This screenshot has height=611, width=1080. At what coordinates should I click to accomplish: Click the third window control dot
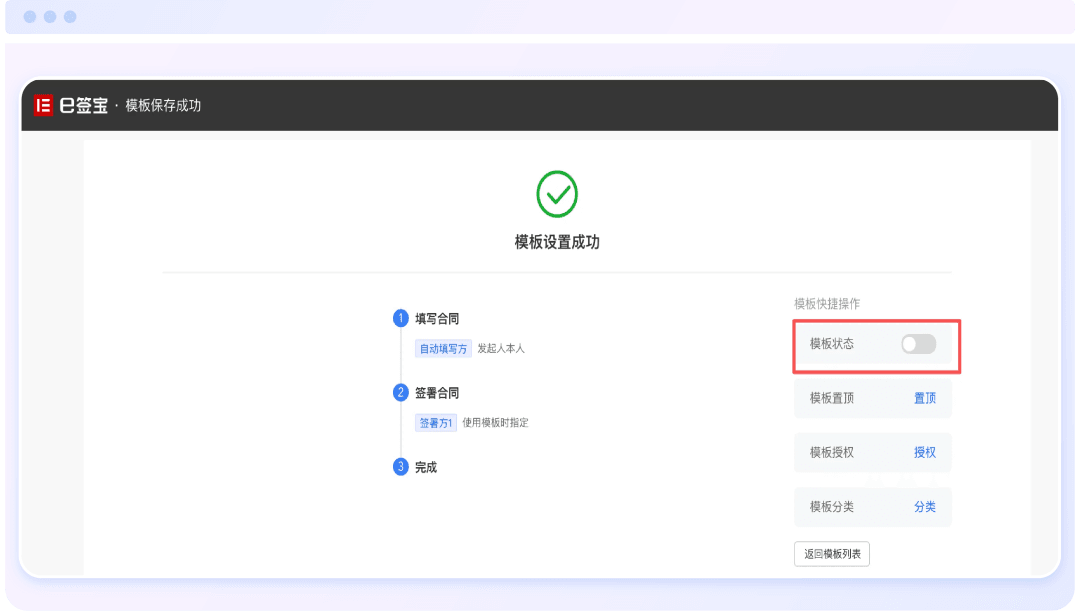point(70,17)
